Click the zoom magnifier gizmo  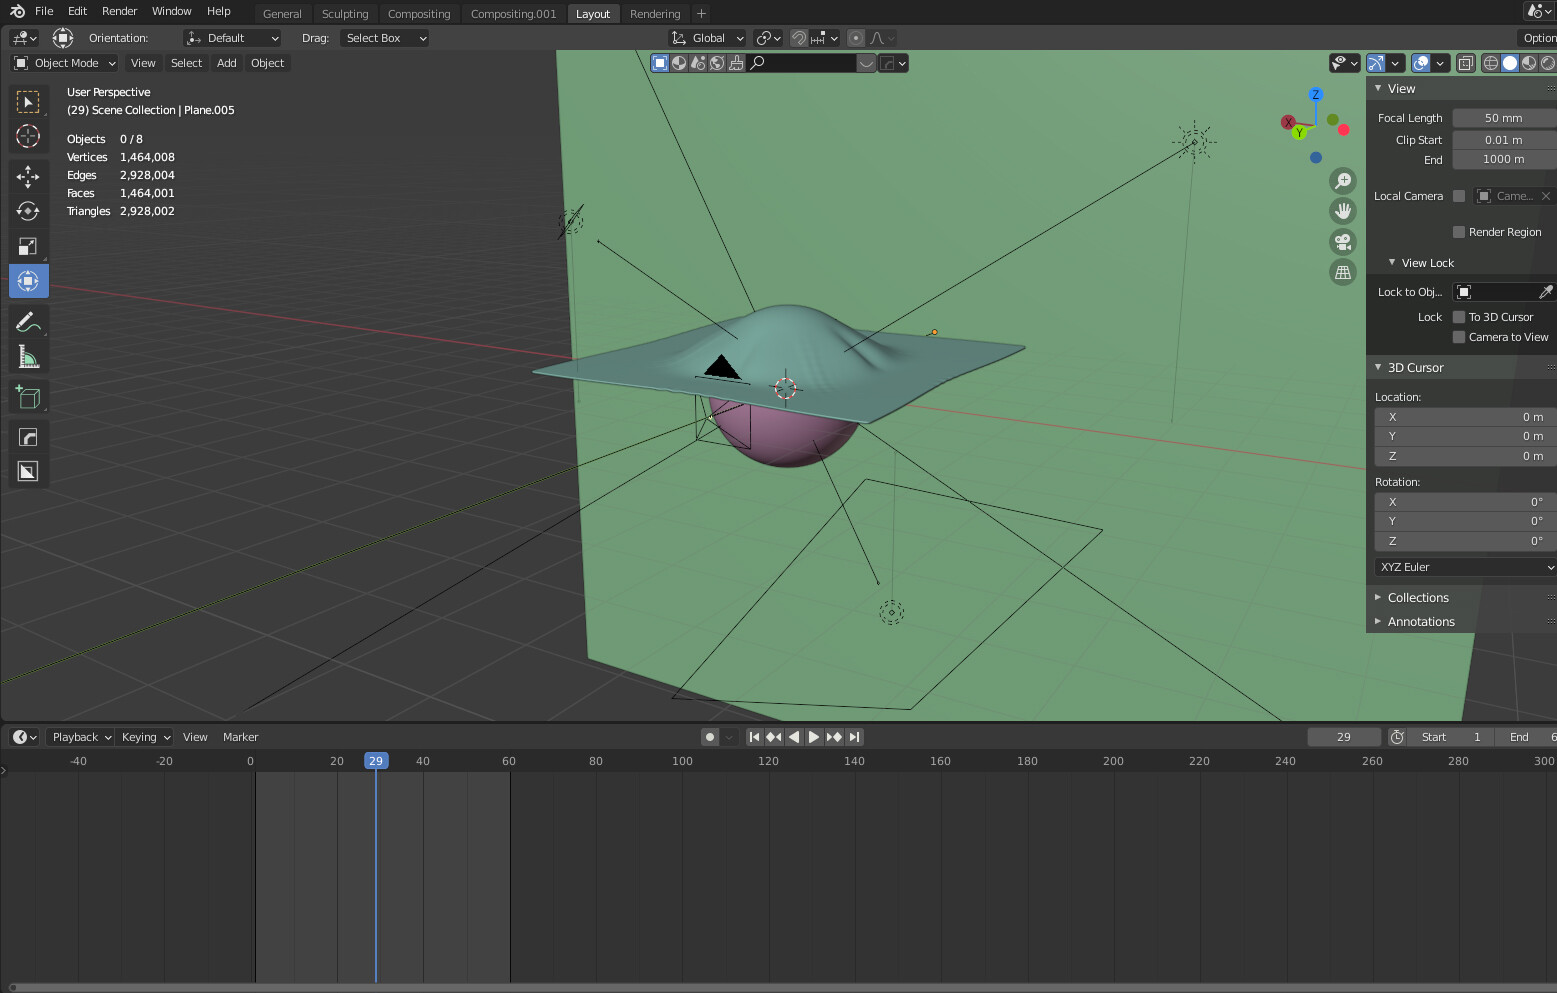tap(1343, 181)
